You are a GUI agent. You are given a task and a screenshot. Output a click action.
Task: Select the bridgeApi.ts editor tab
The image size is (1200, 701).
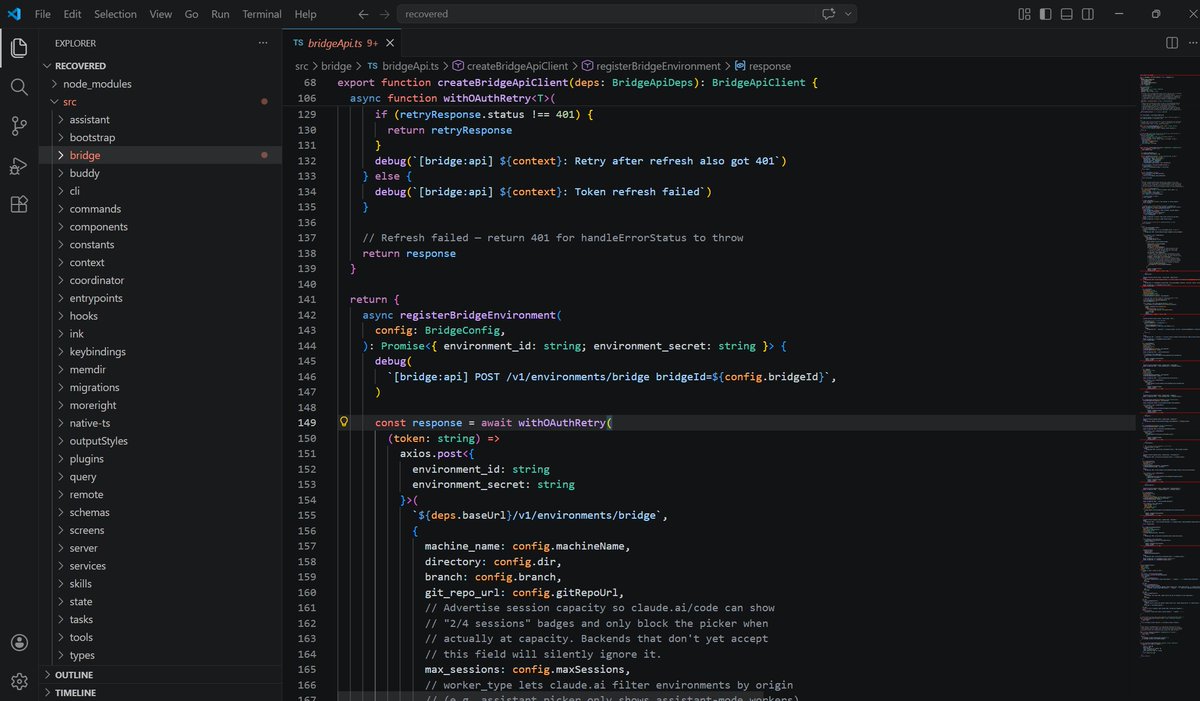[x=343, y=43]
